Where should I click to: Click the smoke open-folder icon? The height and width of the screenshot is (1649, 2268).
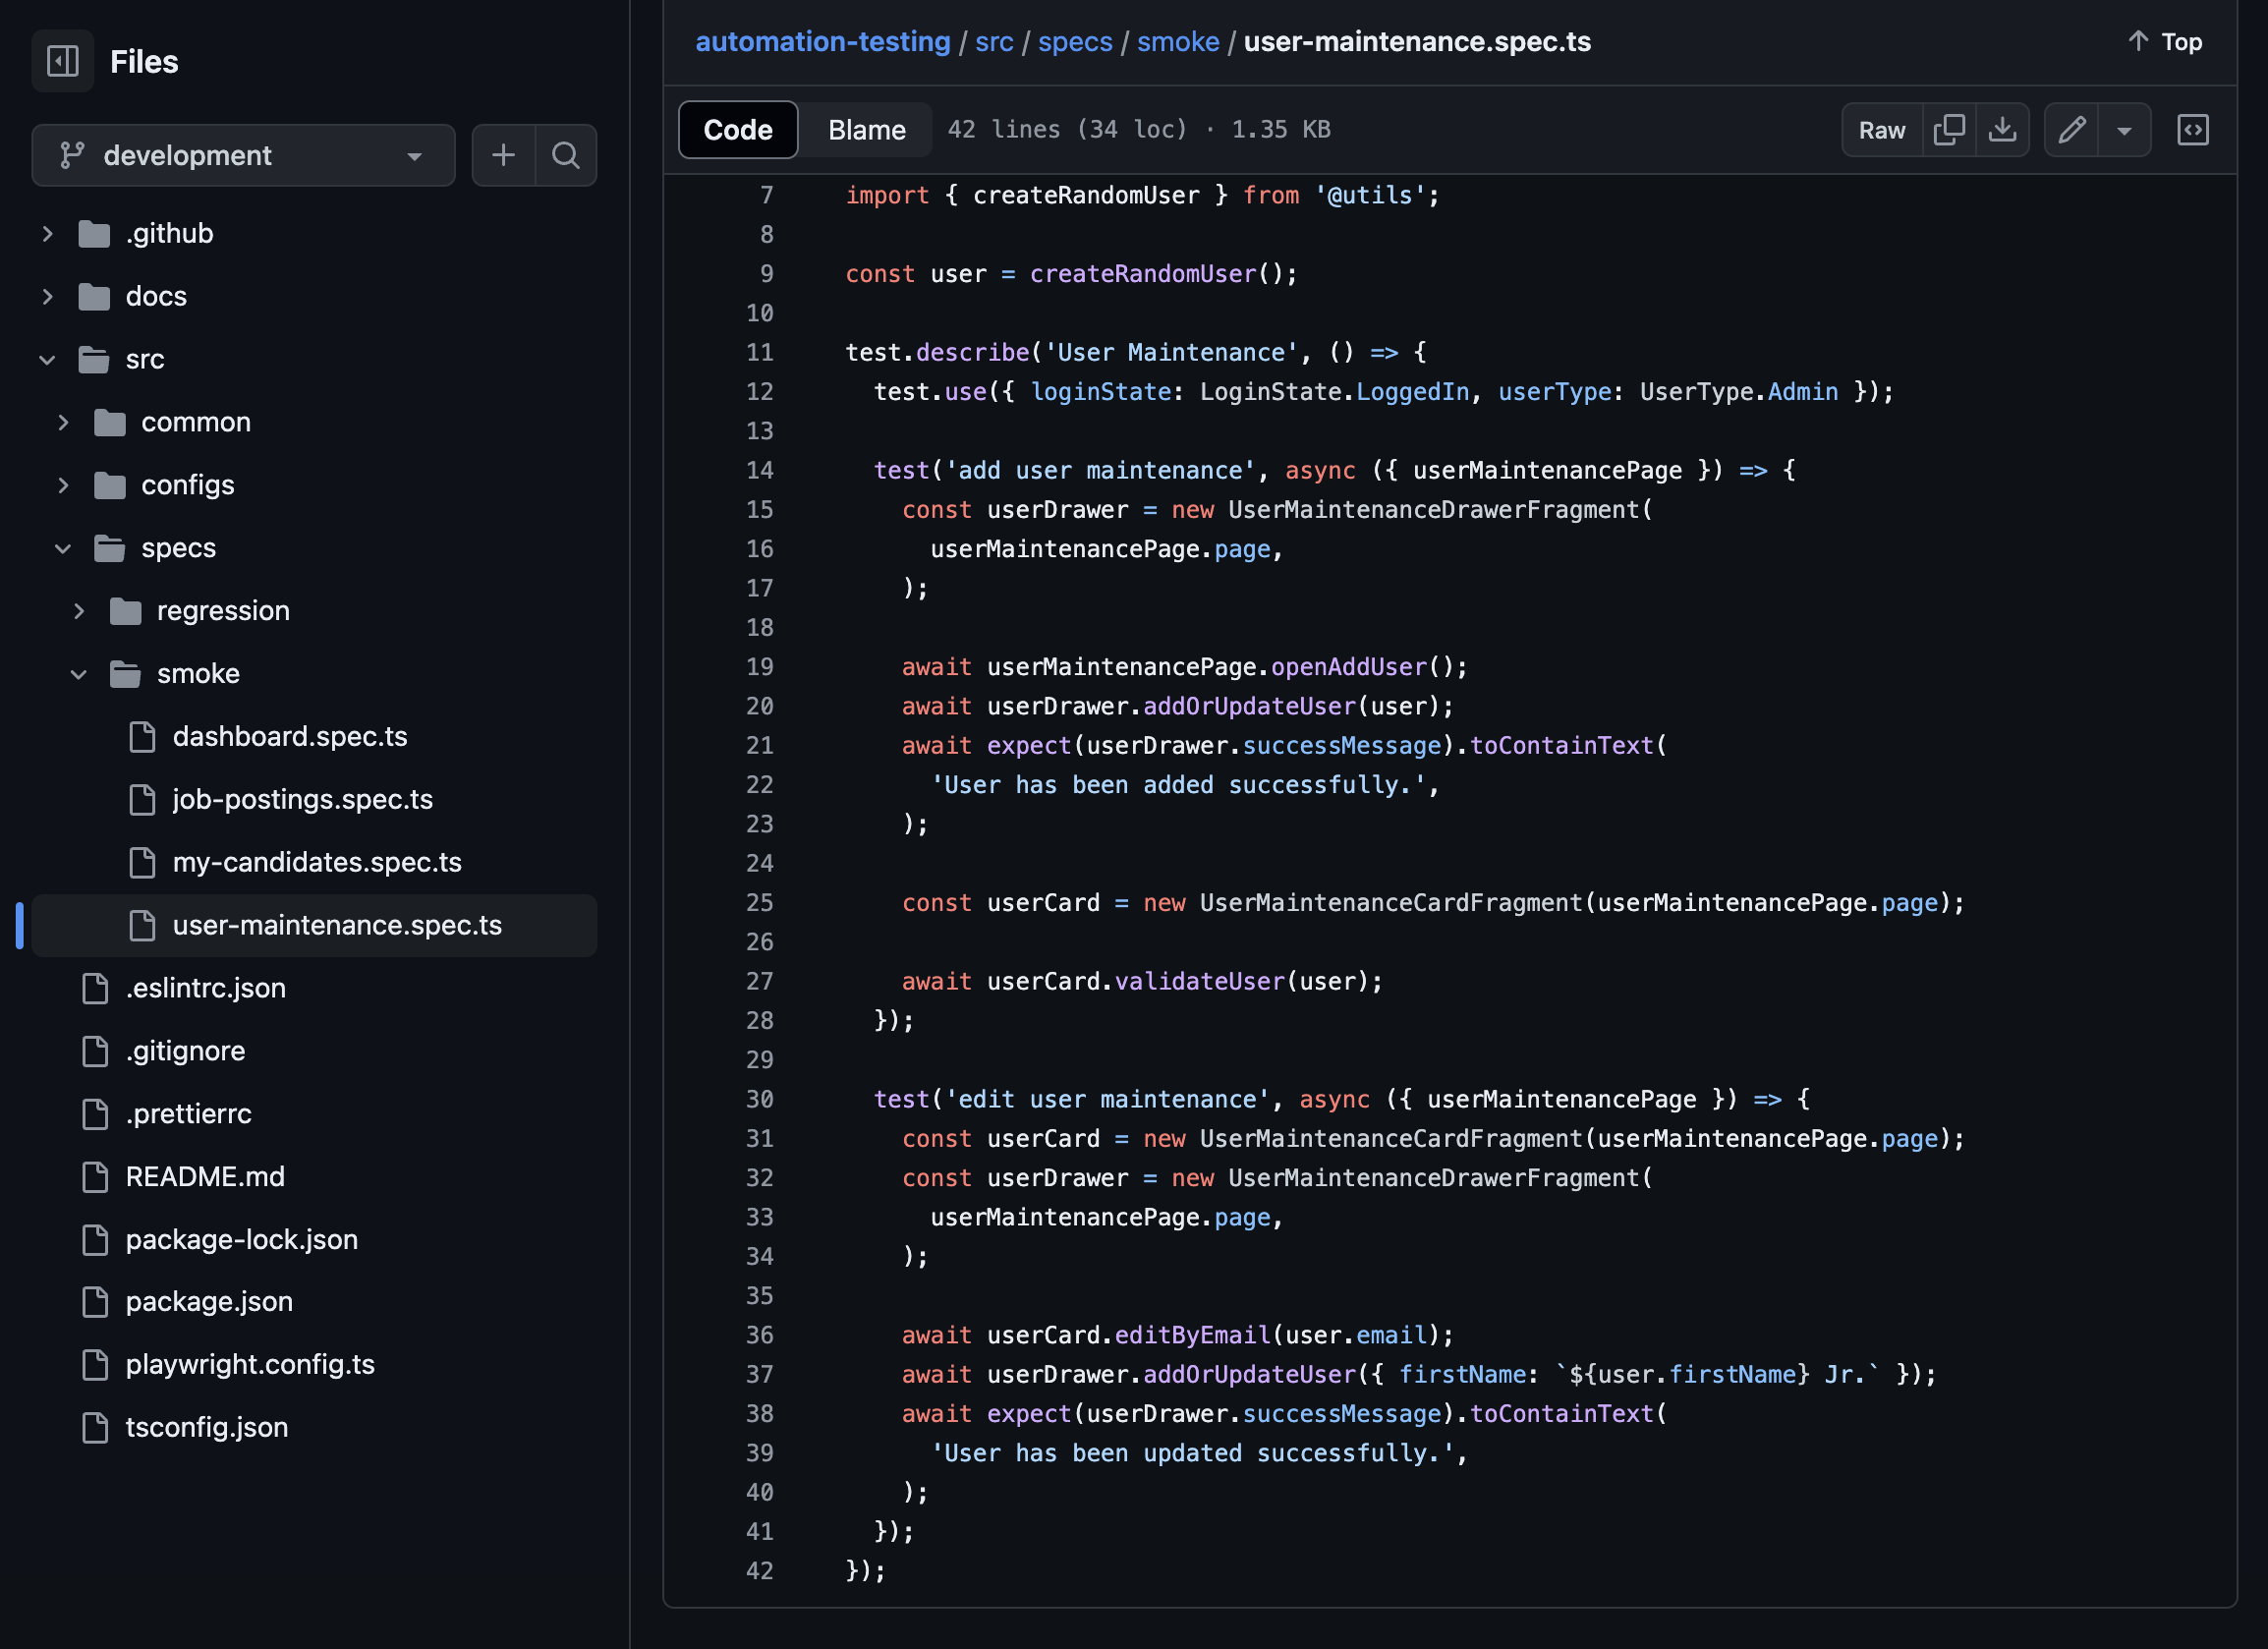coord(126,673)
